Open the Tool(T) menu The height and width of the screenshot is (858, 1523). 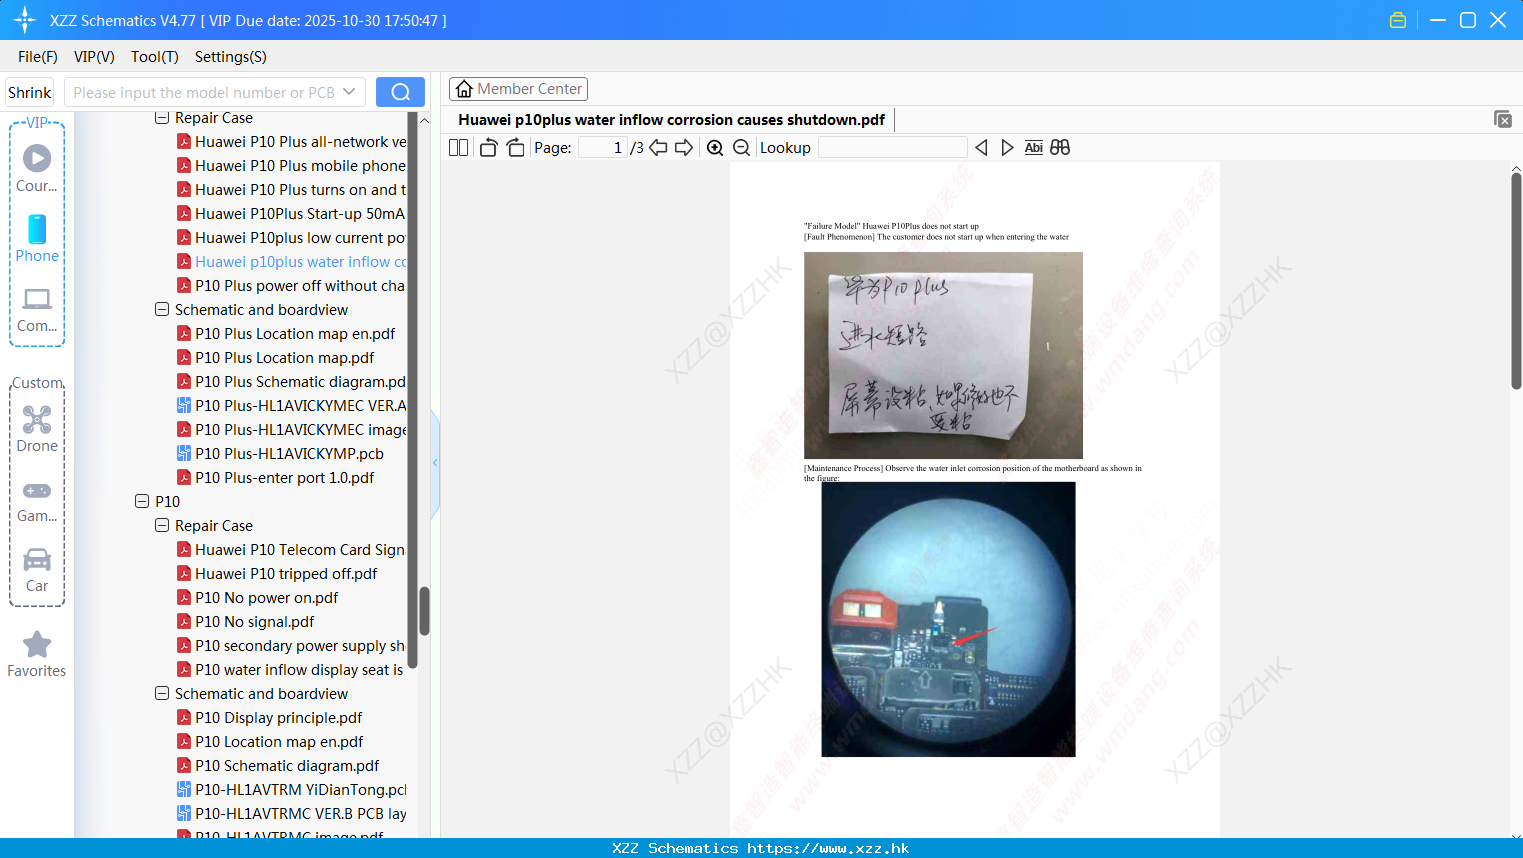pyautogui.click(x=155, y=57)
